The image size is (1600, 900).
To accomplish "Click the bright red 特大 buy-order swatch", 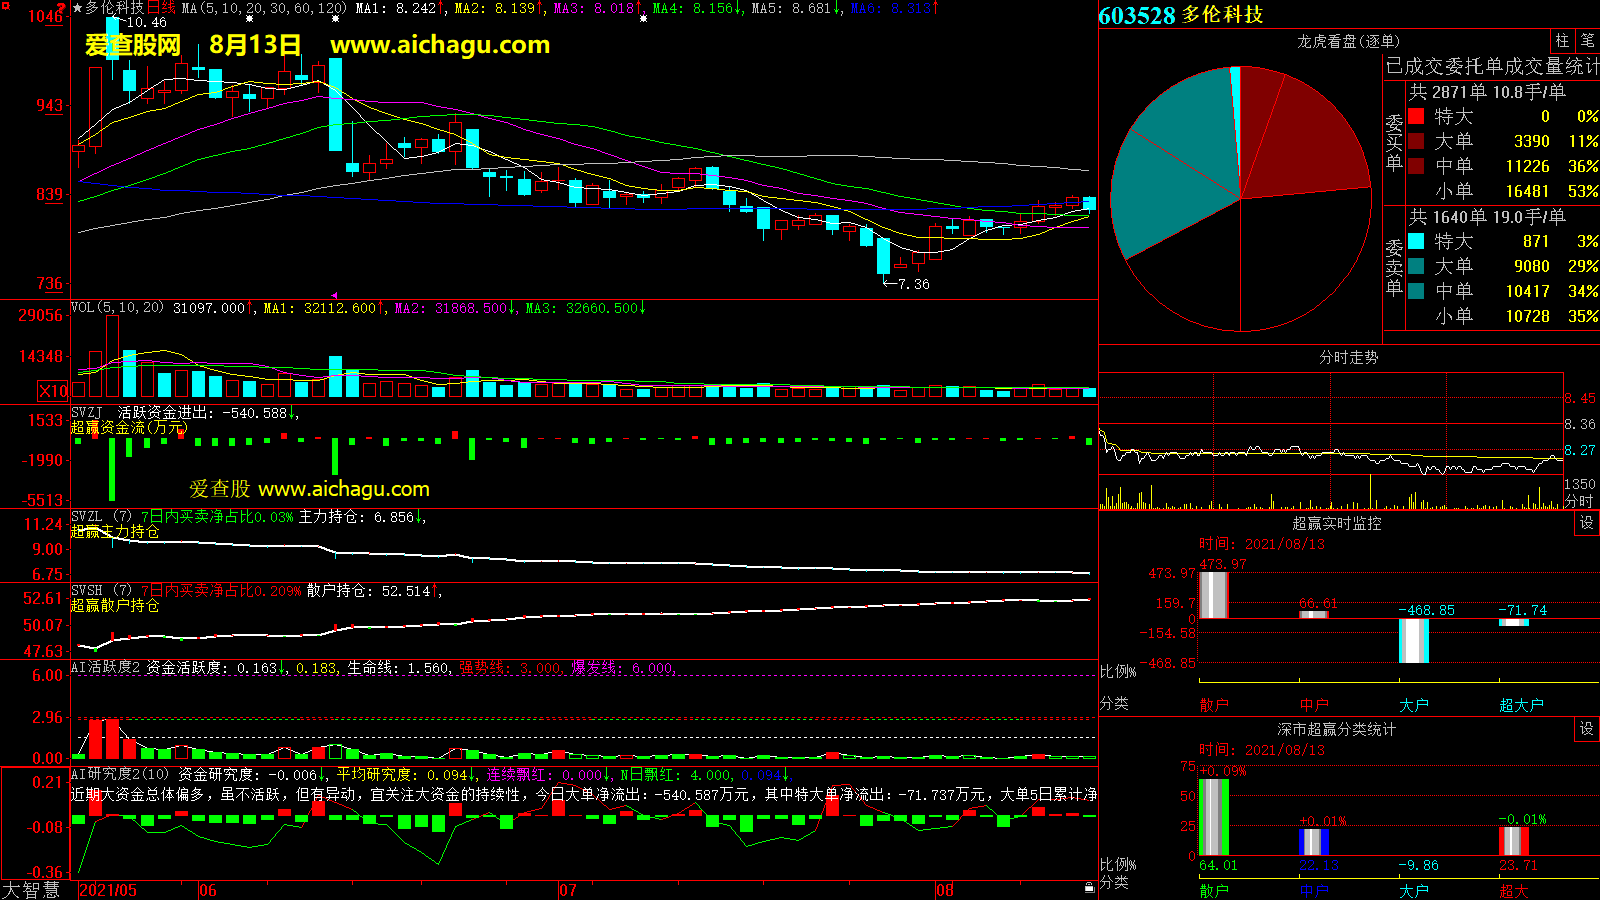I will point(1416,116).
